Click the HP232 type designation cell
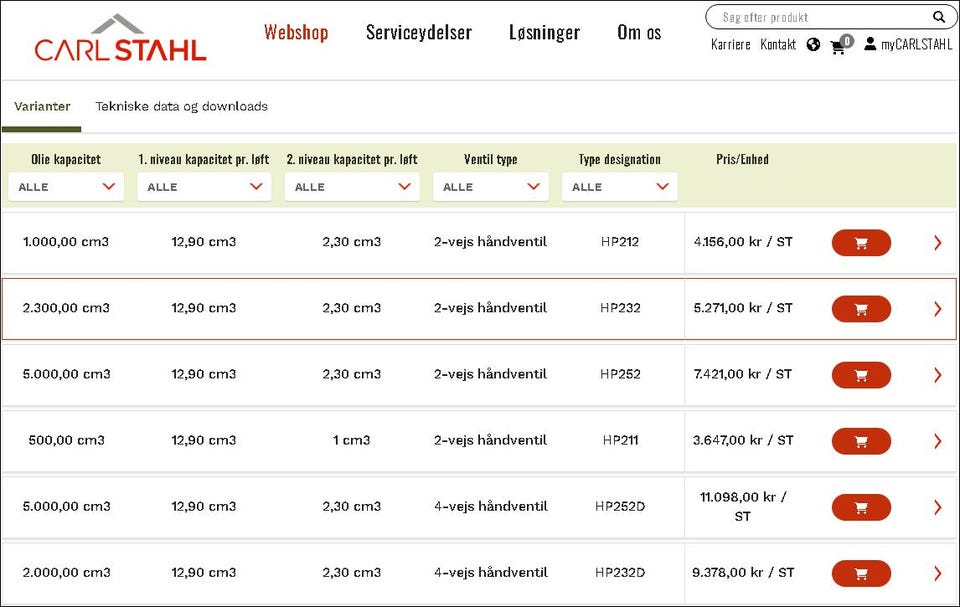 pyautogui.click(x=620, y=308)
